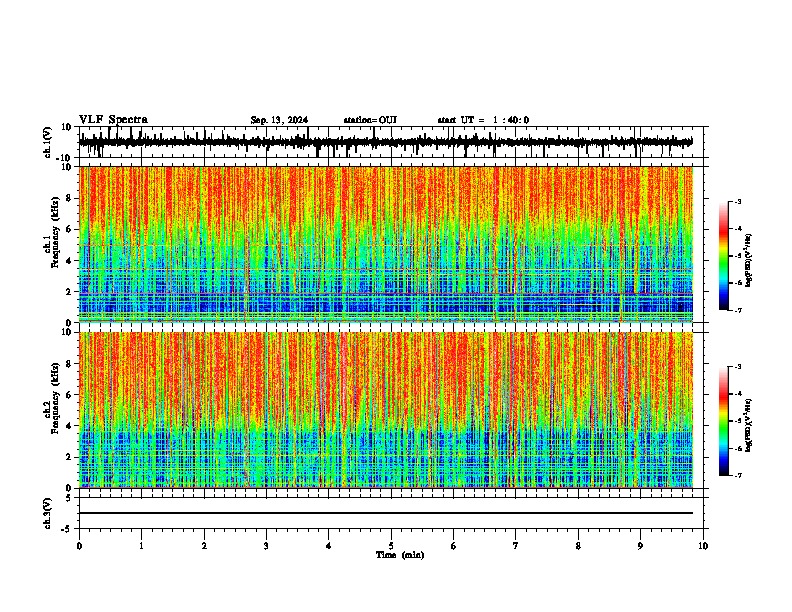Click the flat ch.3 voltage trace line
This screenshot has width=792, height=612.
point(386,513)
